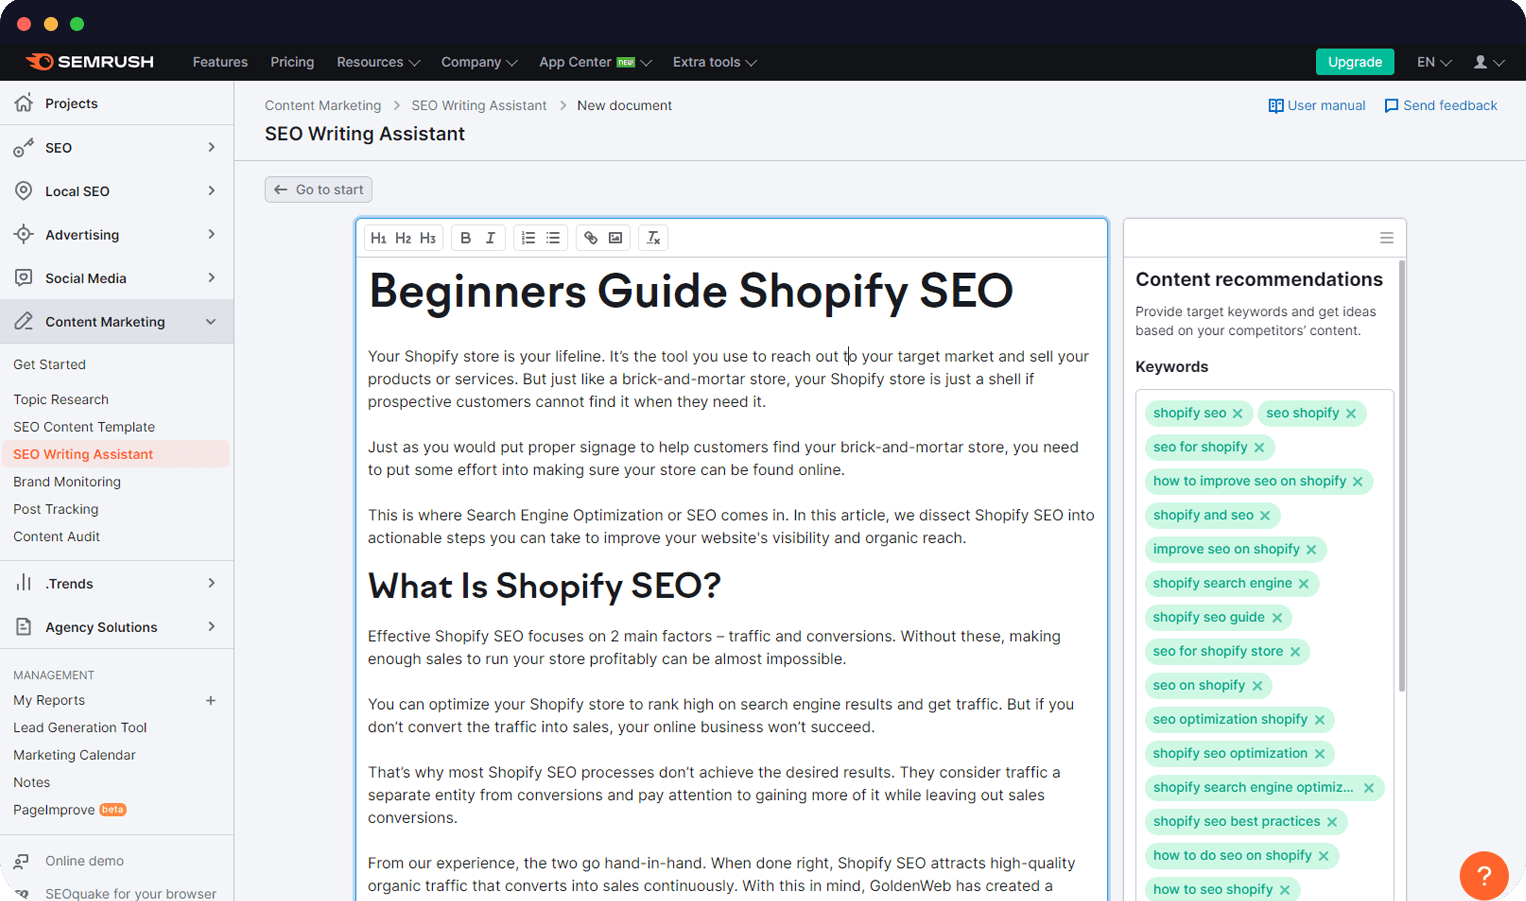Viewport: 1526px width, 901px height.
Task: Remove 'seo for shopify' keyword tag
Action: 1260,447
